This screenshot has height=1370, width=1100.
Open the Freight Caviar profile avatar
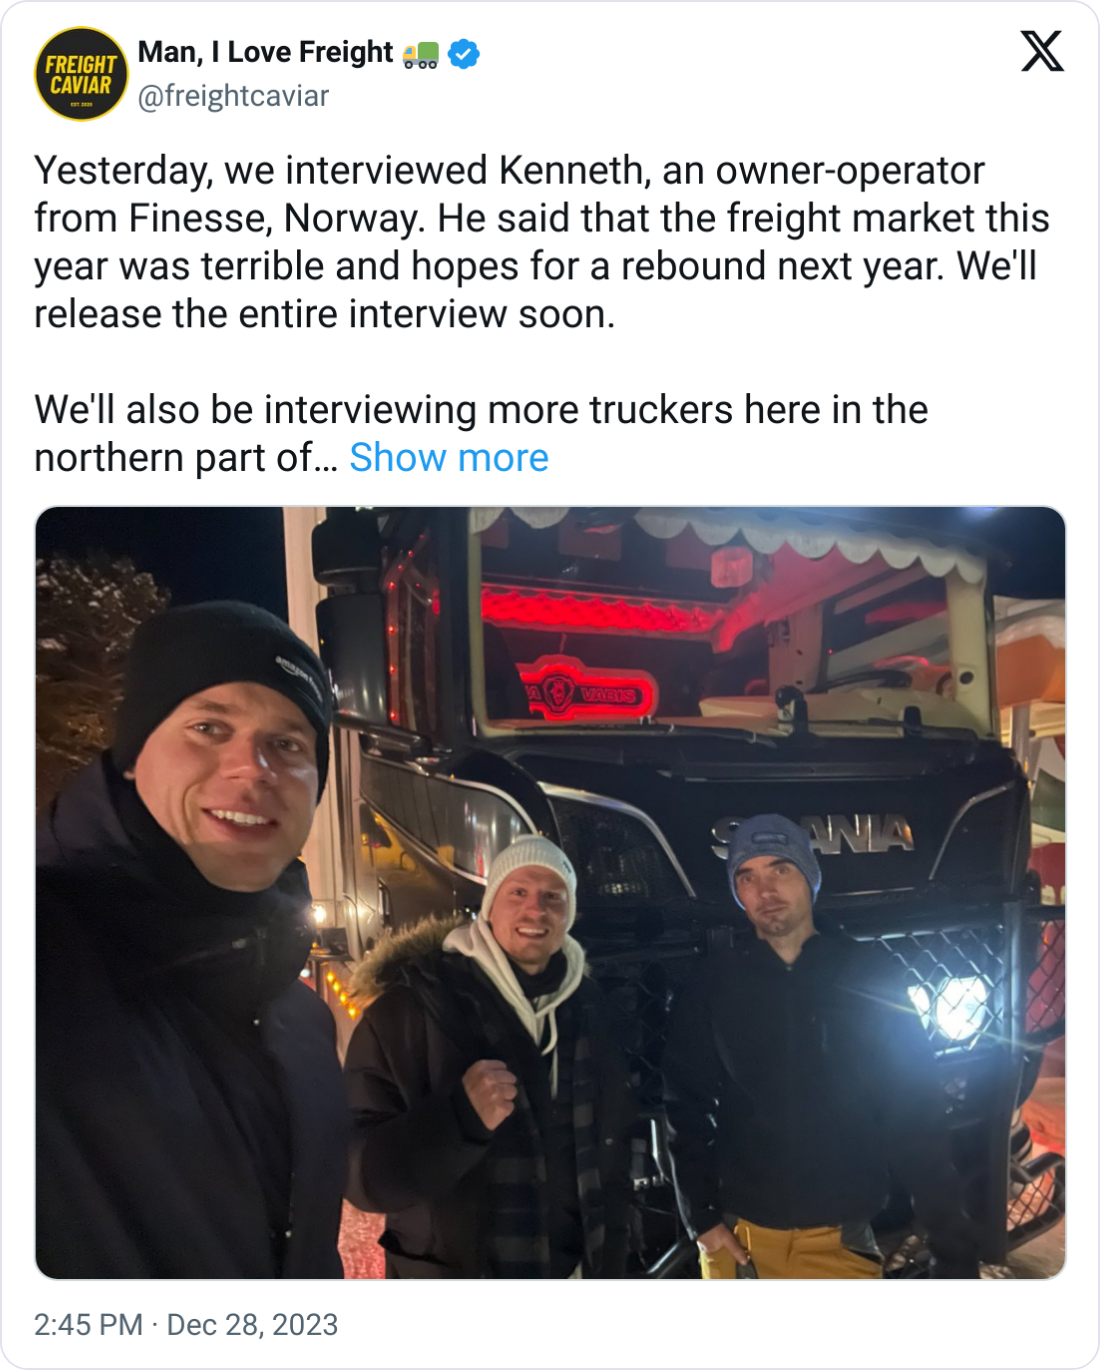[81, 74]
